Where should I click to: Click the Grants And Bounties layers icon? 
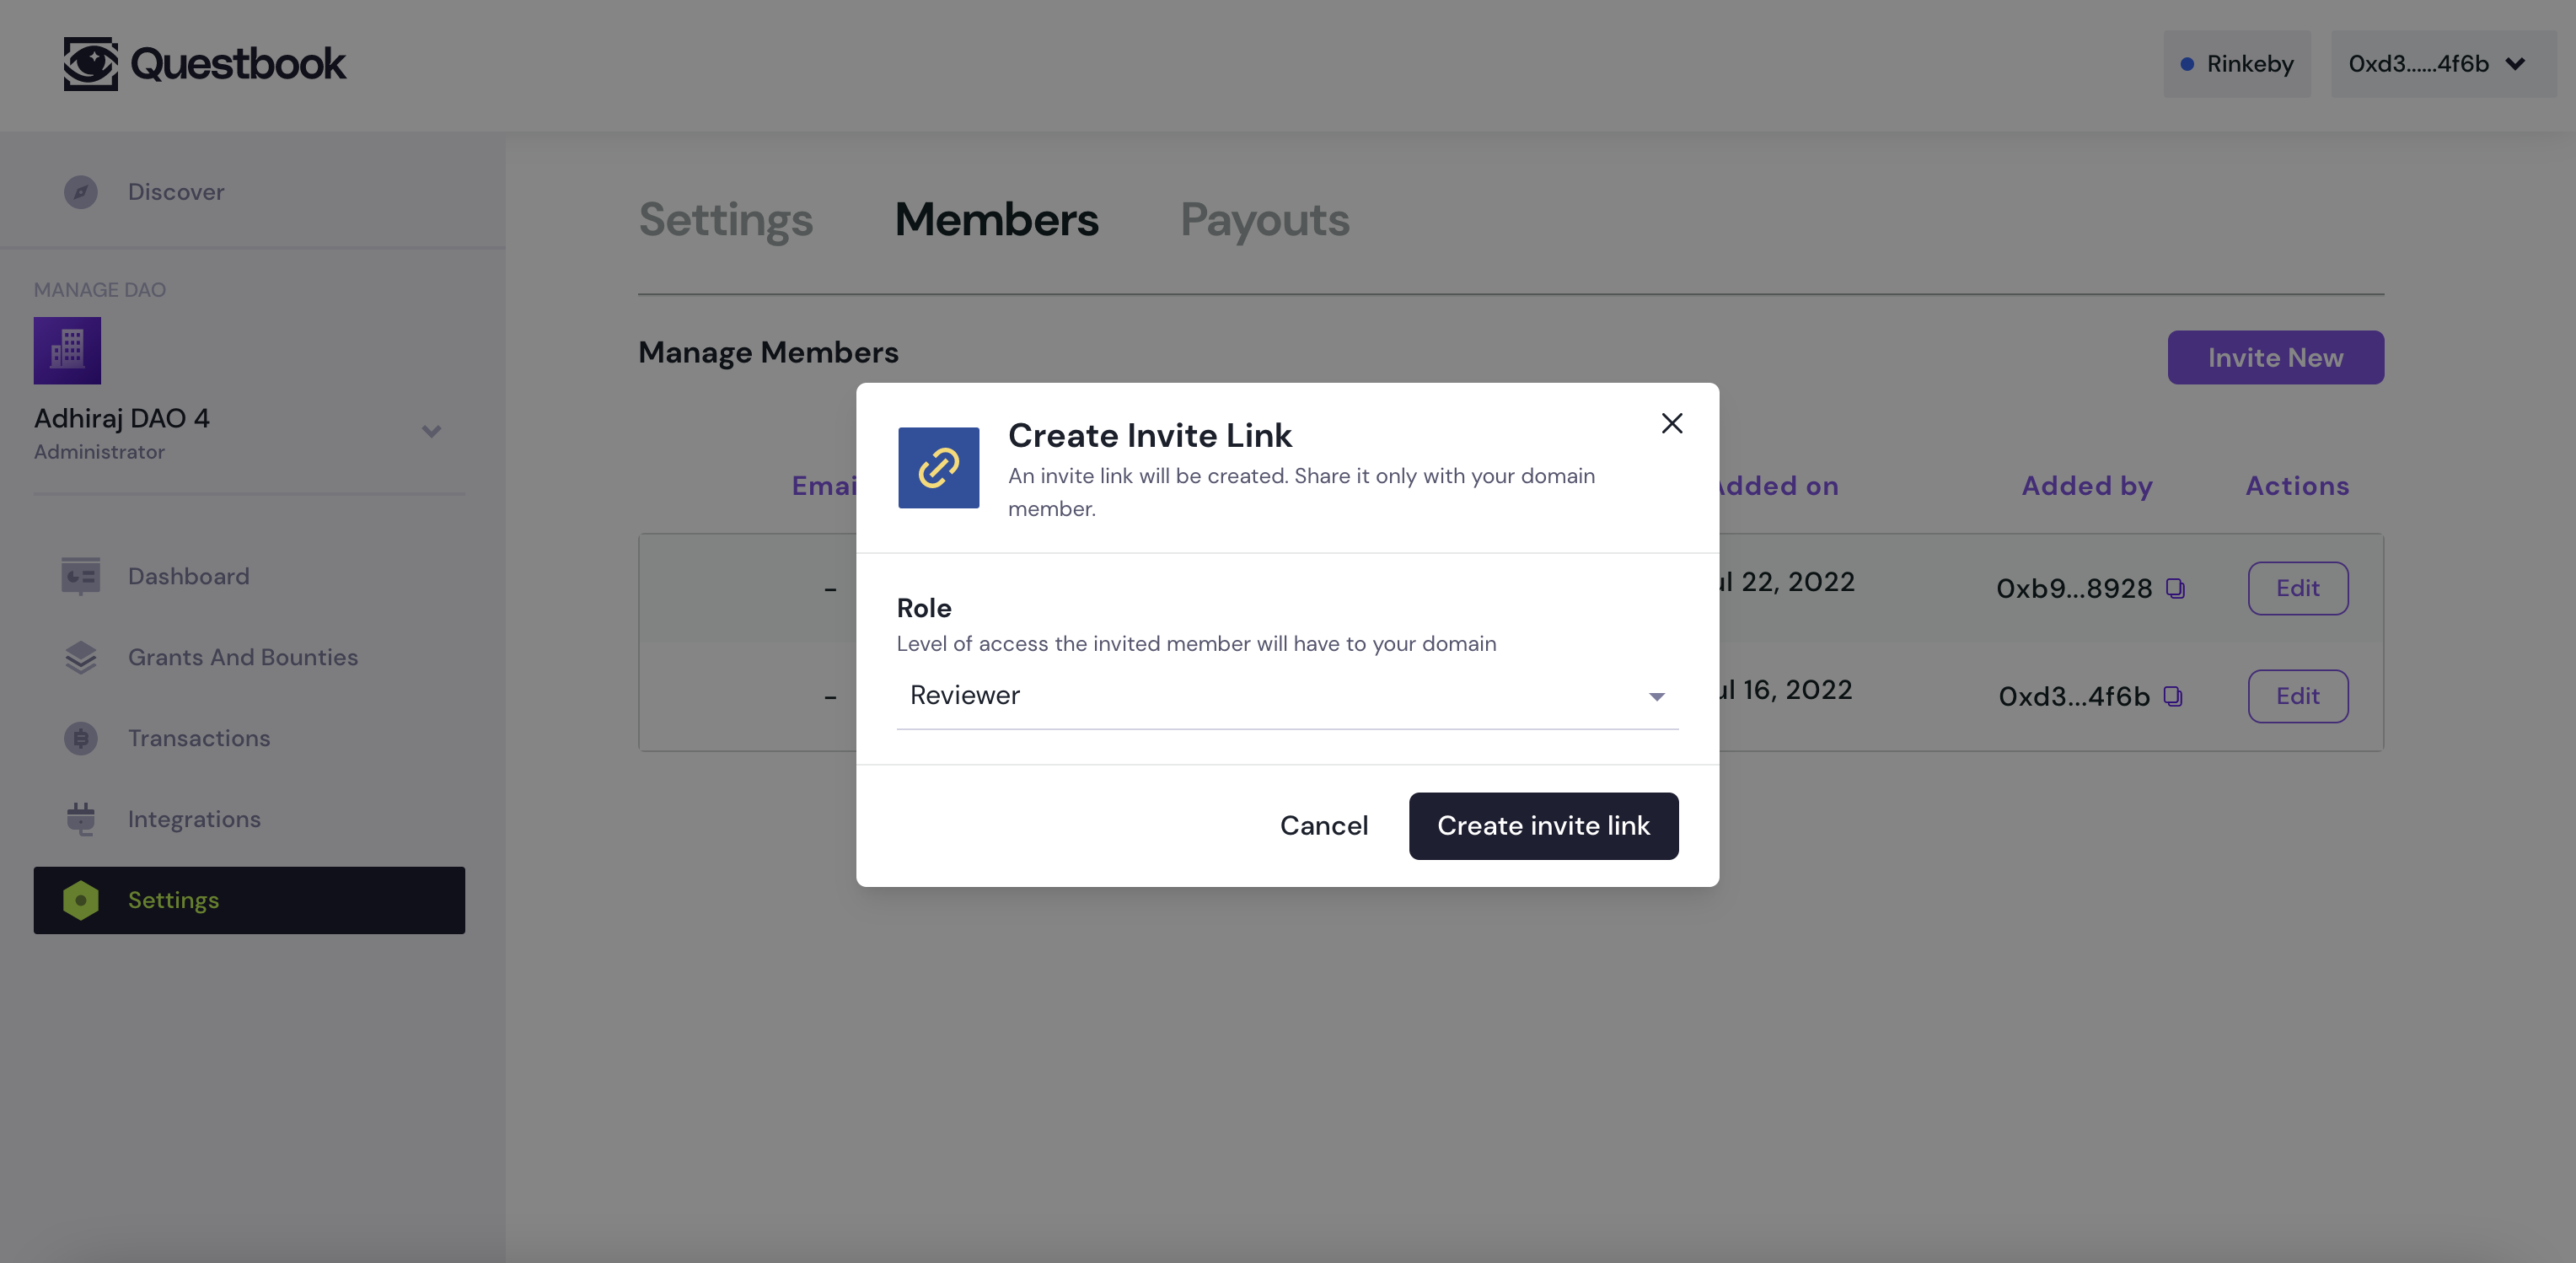click(81, 655)
